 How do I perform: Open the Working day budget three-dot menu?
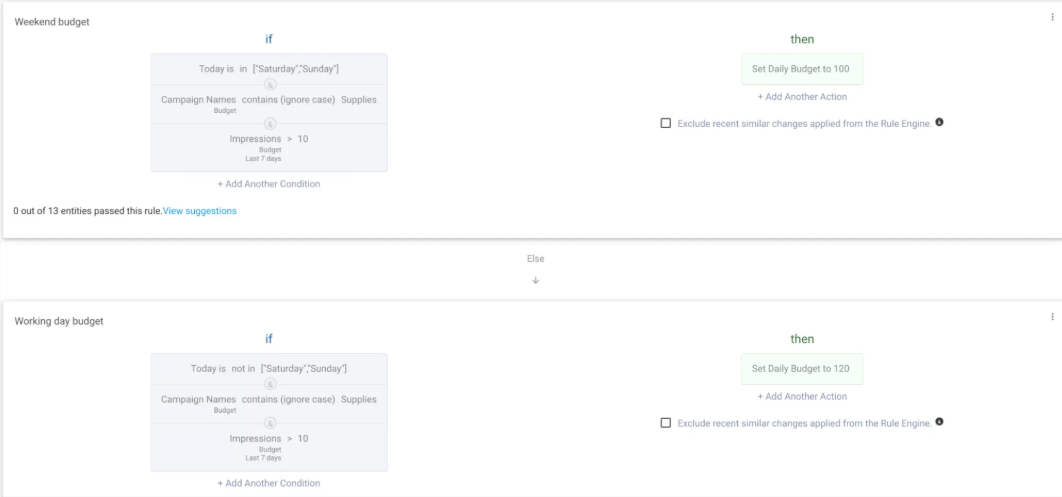1052,317
